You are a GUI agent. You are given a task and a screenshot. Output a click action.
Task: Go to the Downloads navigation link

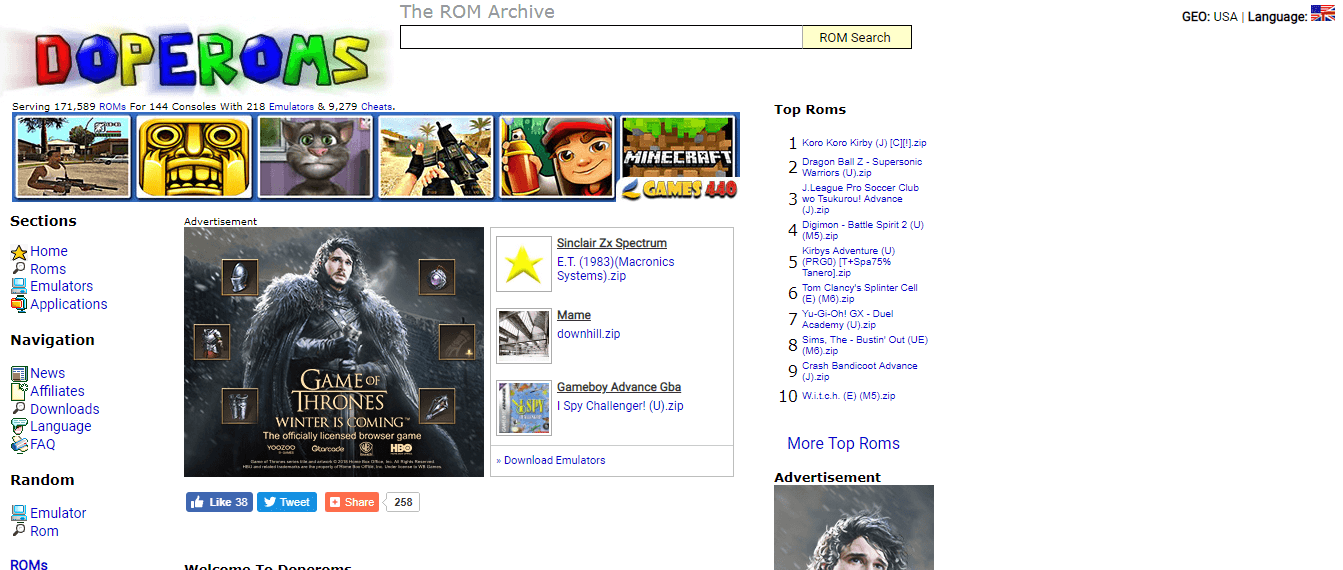(x=65, y=408)
